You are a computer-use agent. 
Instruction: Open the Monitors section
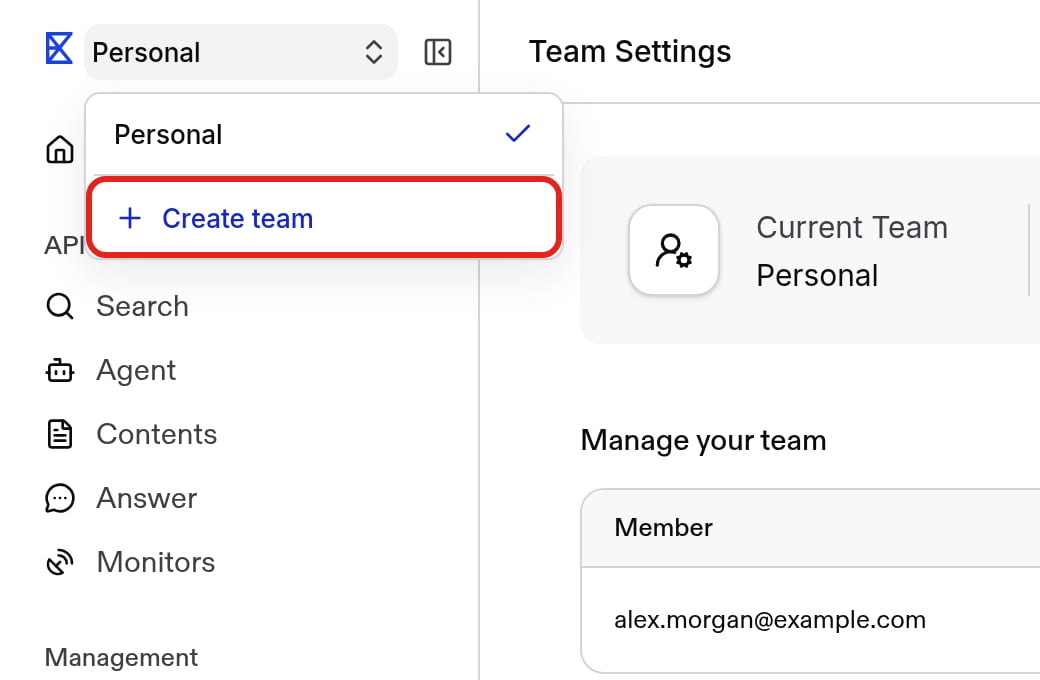pos(156,563)
